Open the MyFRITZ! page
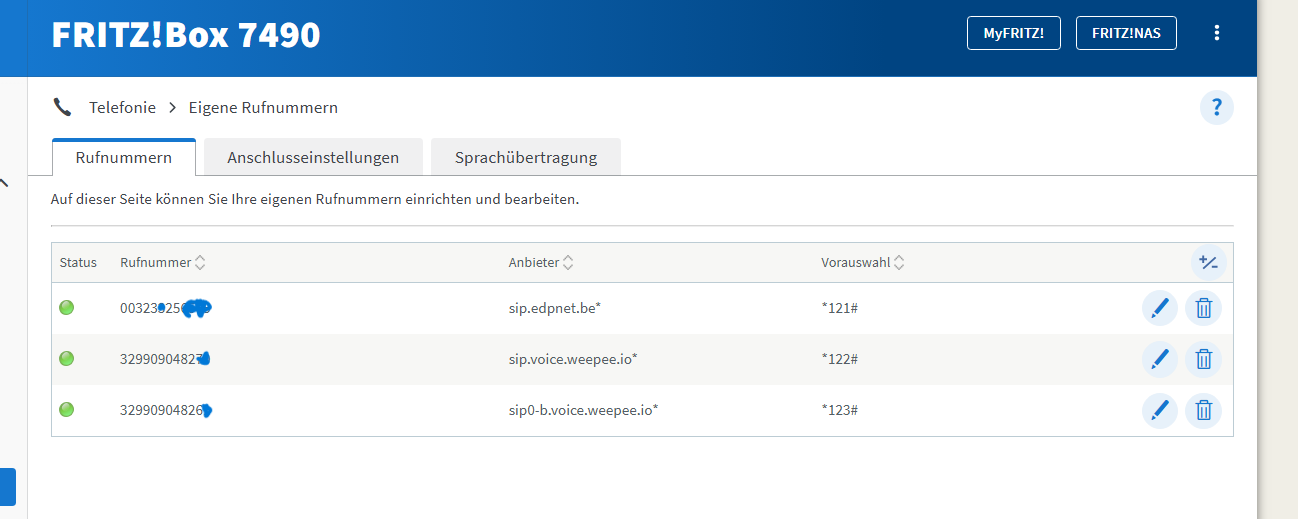The image size is (1298, 519). [x=1014, y=33]
